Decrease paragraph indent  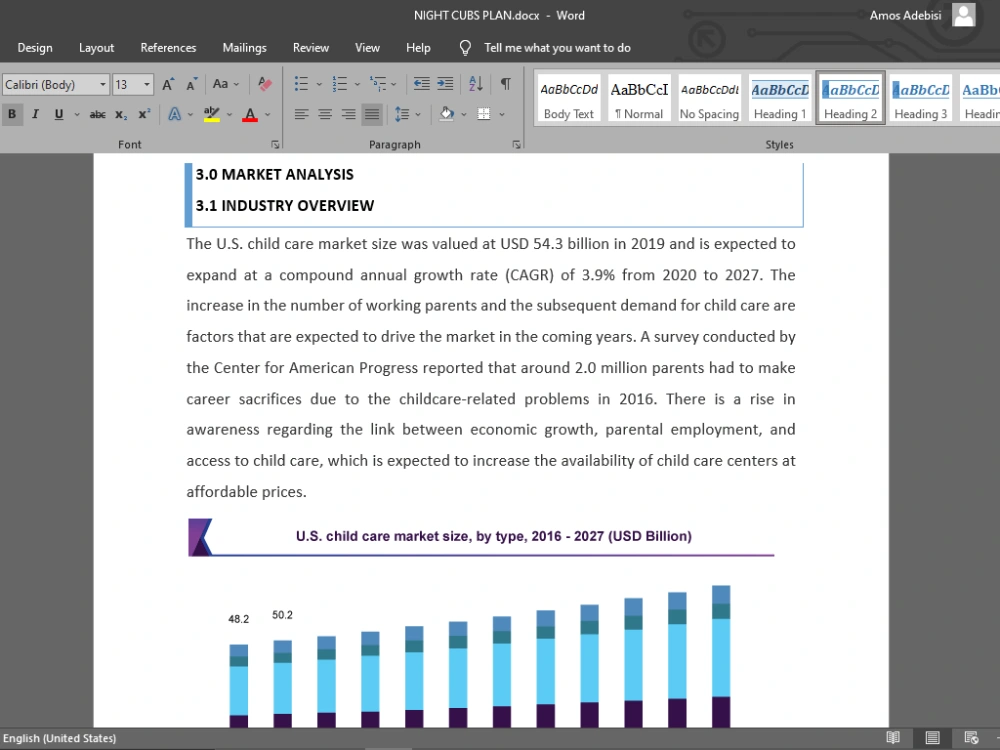tap(422, 84)
